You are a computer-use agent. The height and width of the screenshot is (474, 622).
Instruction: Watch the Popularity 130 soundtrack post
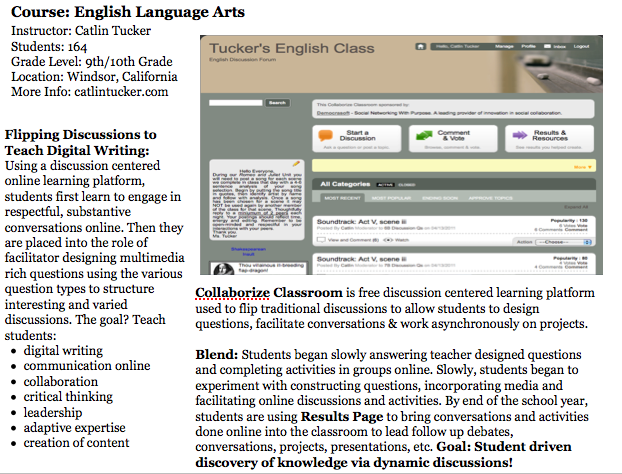click(396, 240)
